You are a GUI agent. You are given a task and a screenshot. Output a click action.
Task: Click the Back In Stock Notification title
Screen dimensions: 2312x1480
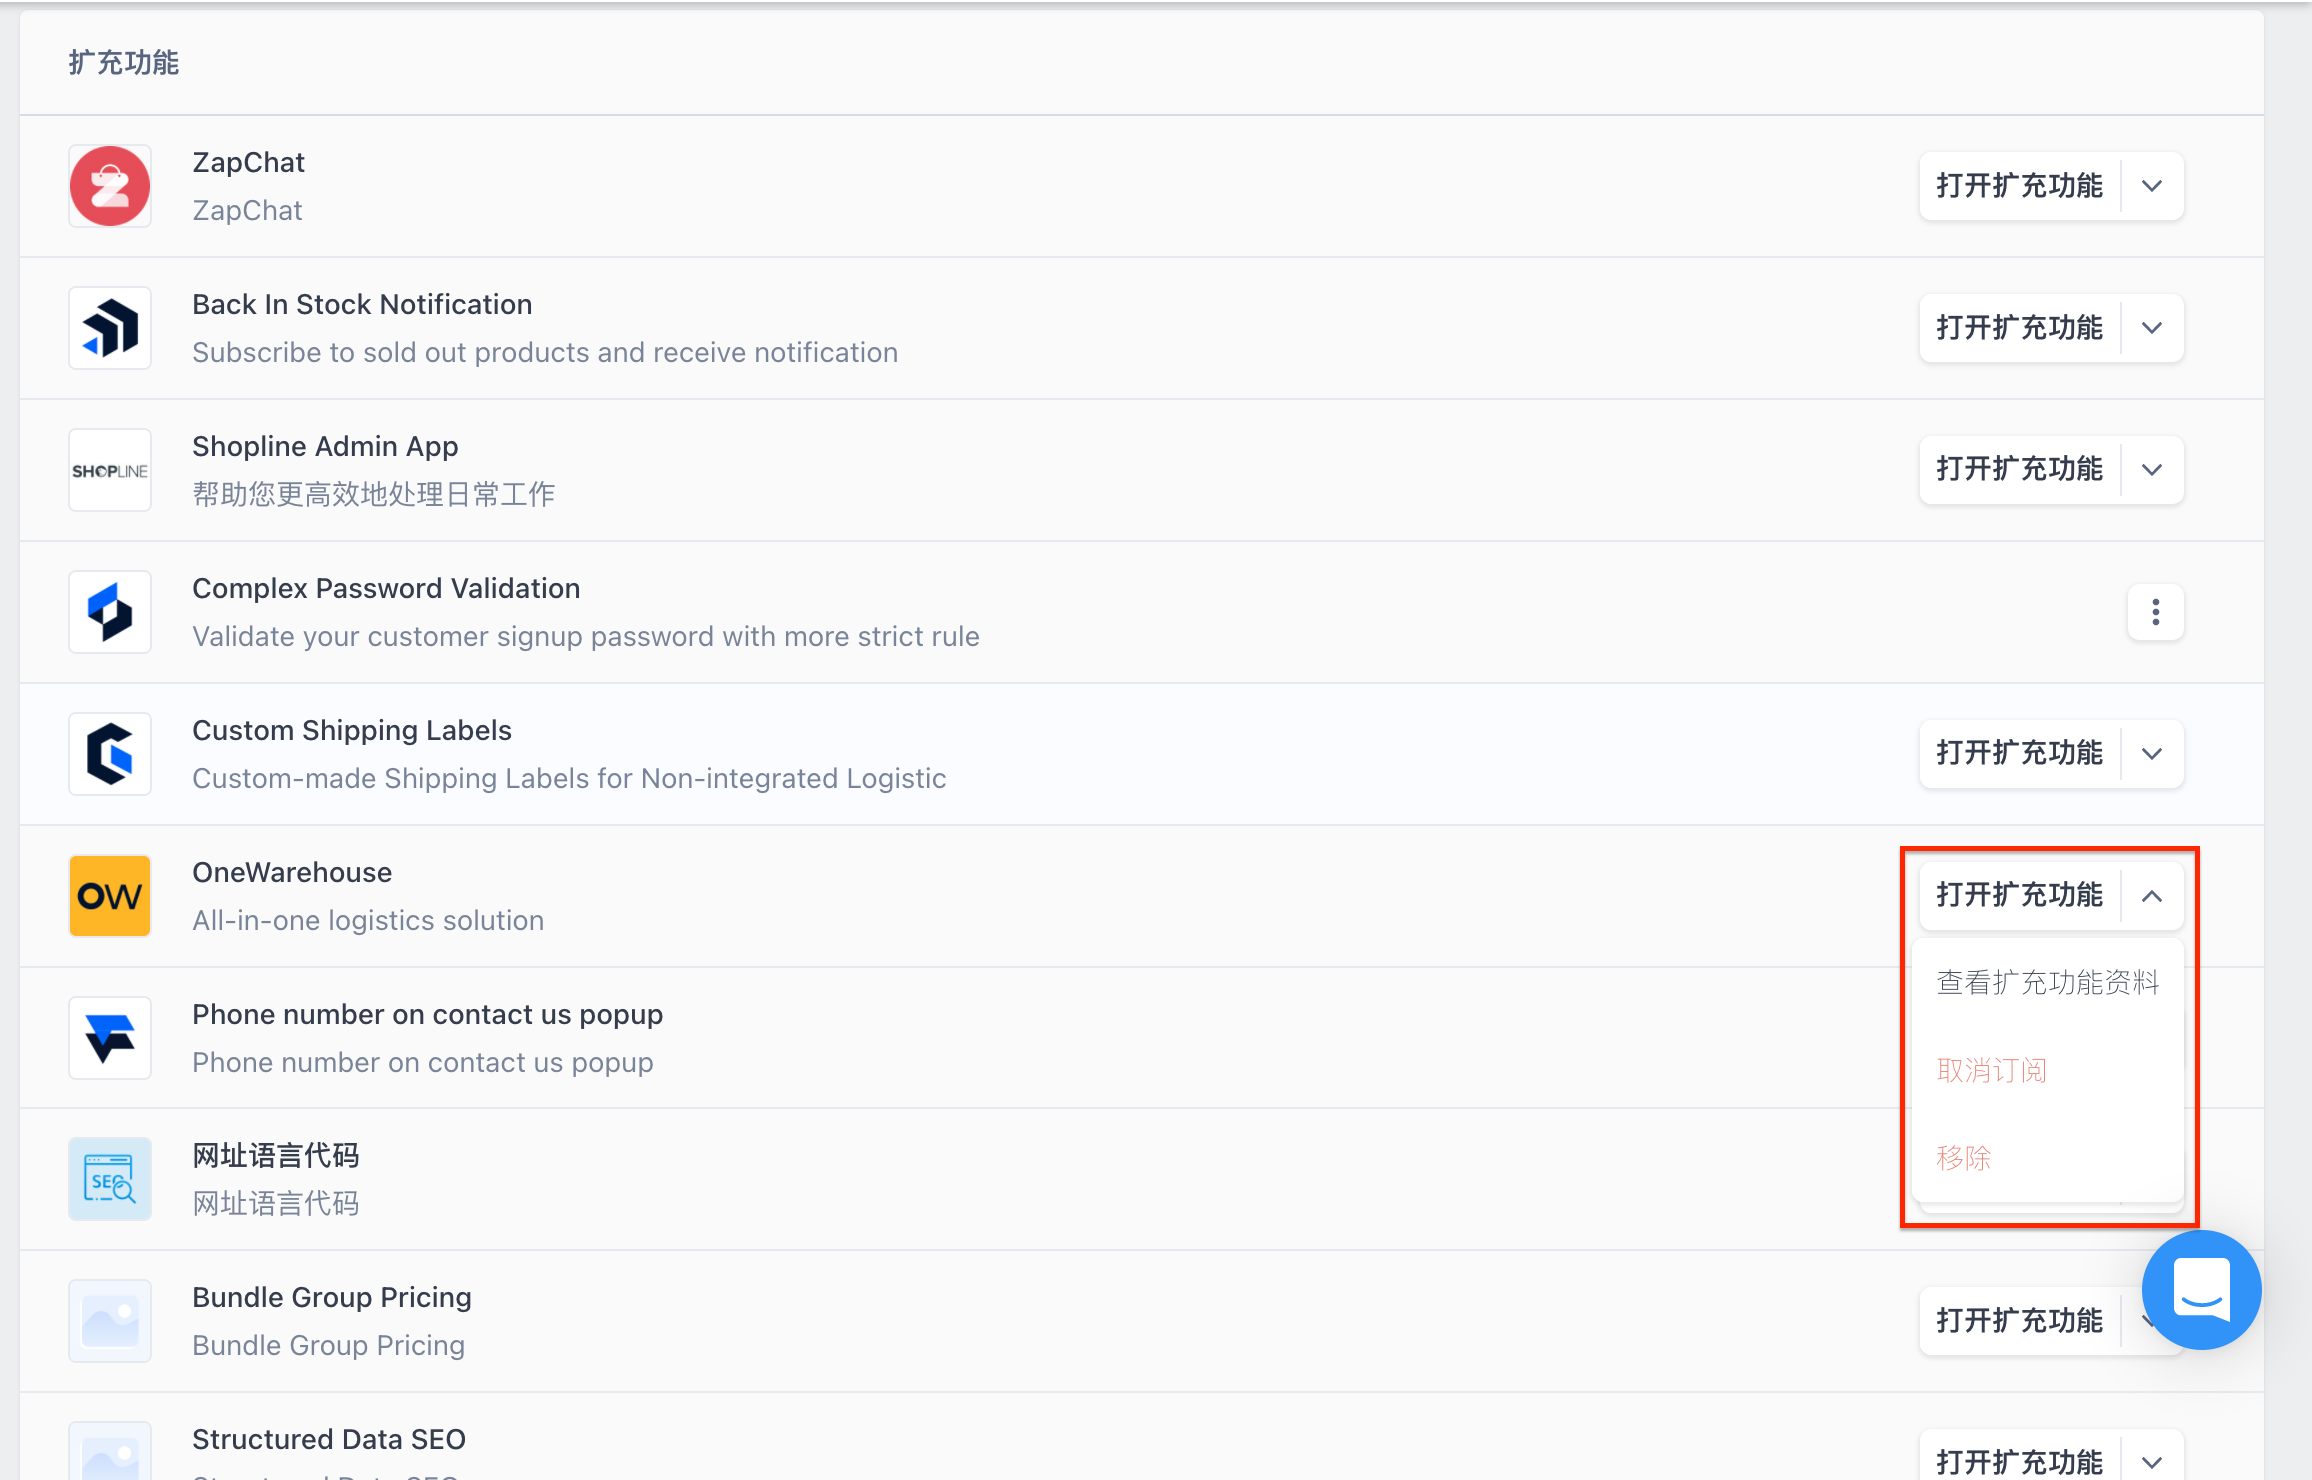(x=362, y=304)
